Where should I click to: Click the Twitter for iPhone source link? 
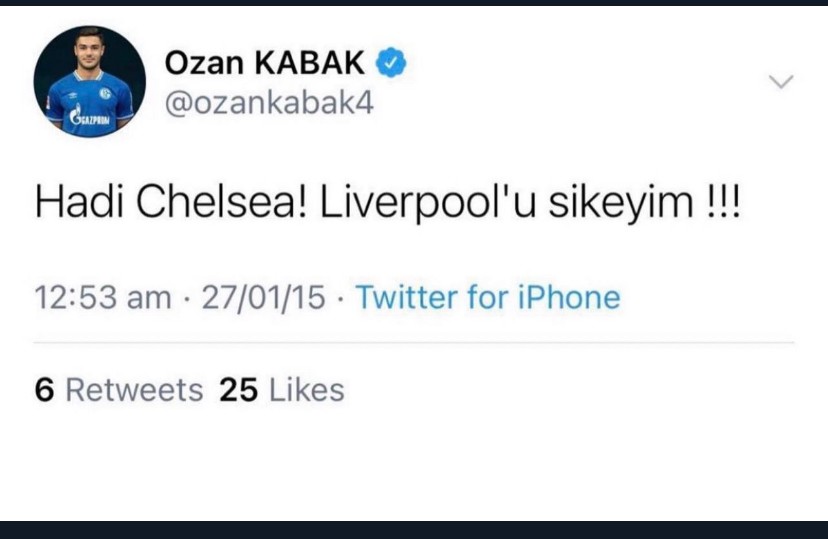(x=488, y=297)
